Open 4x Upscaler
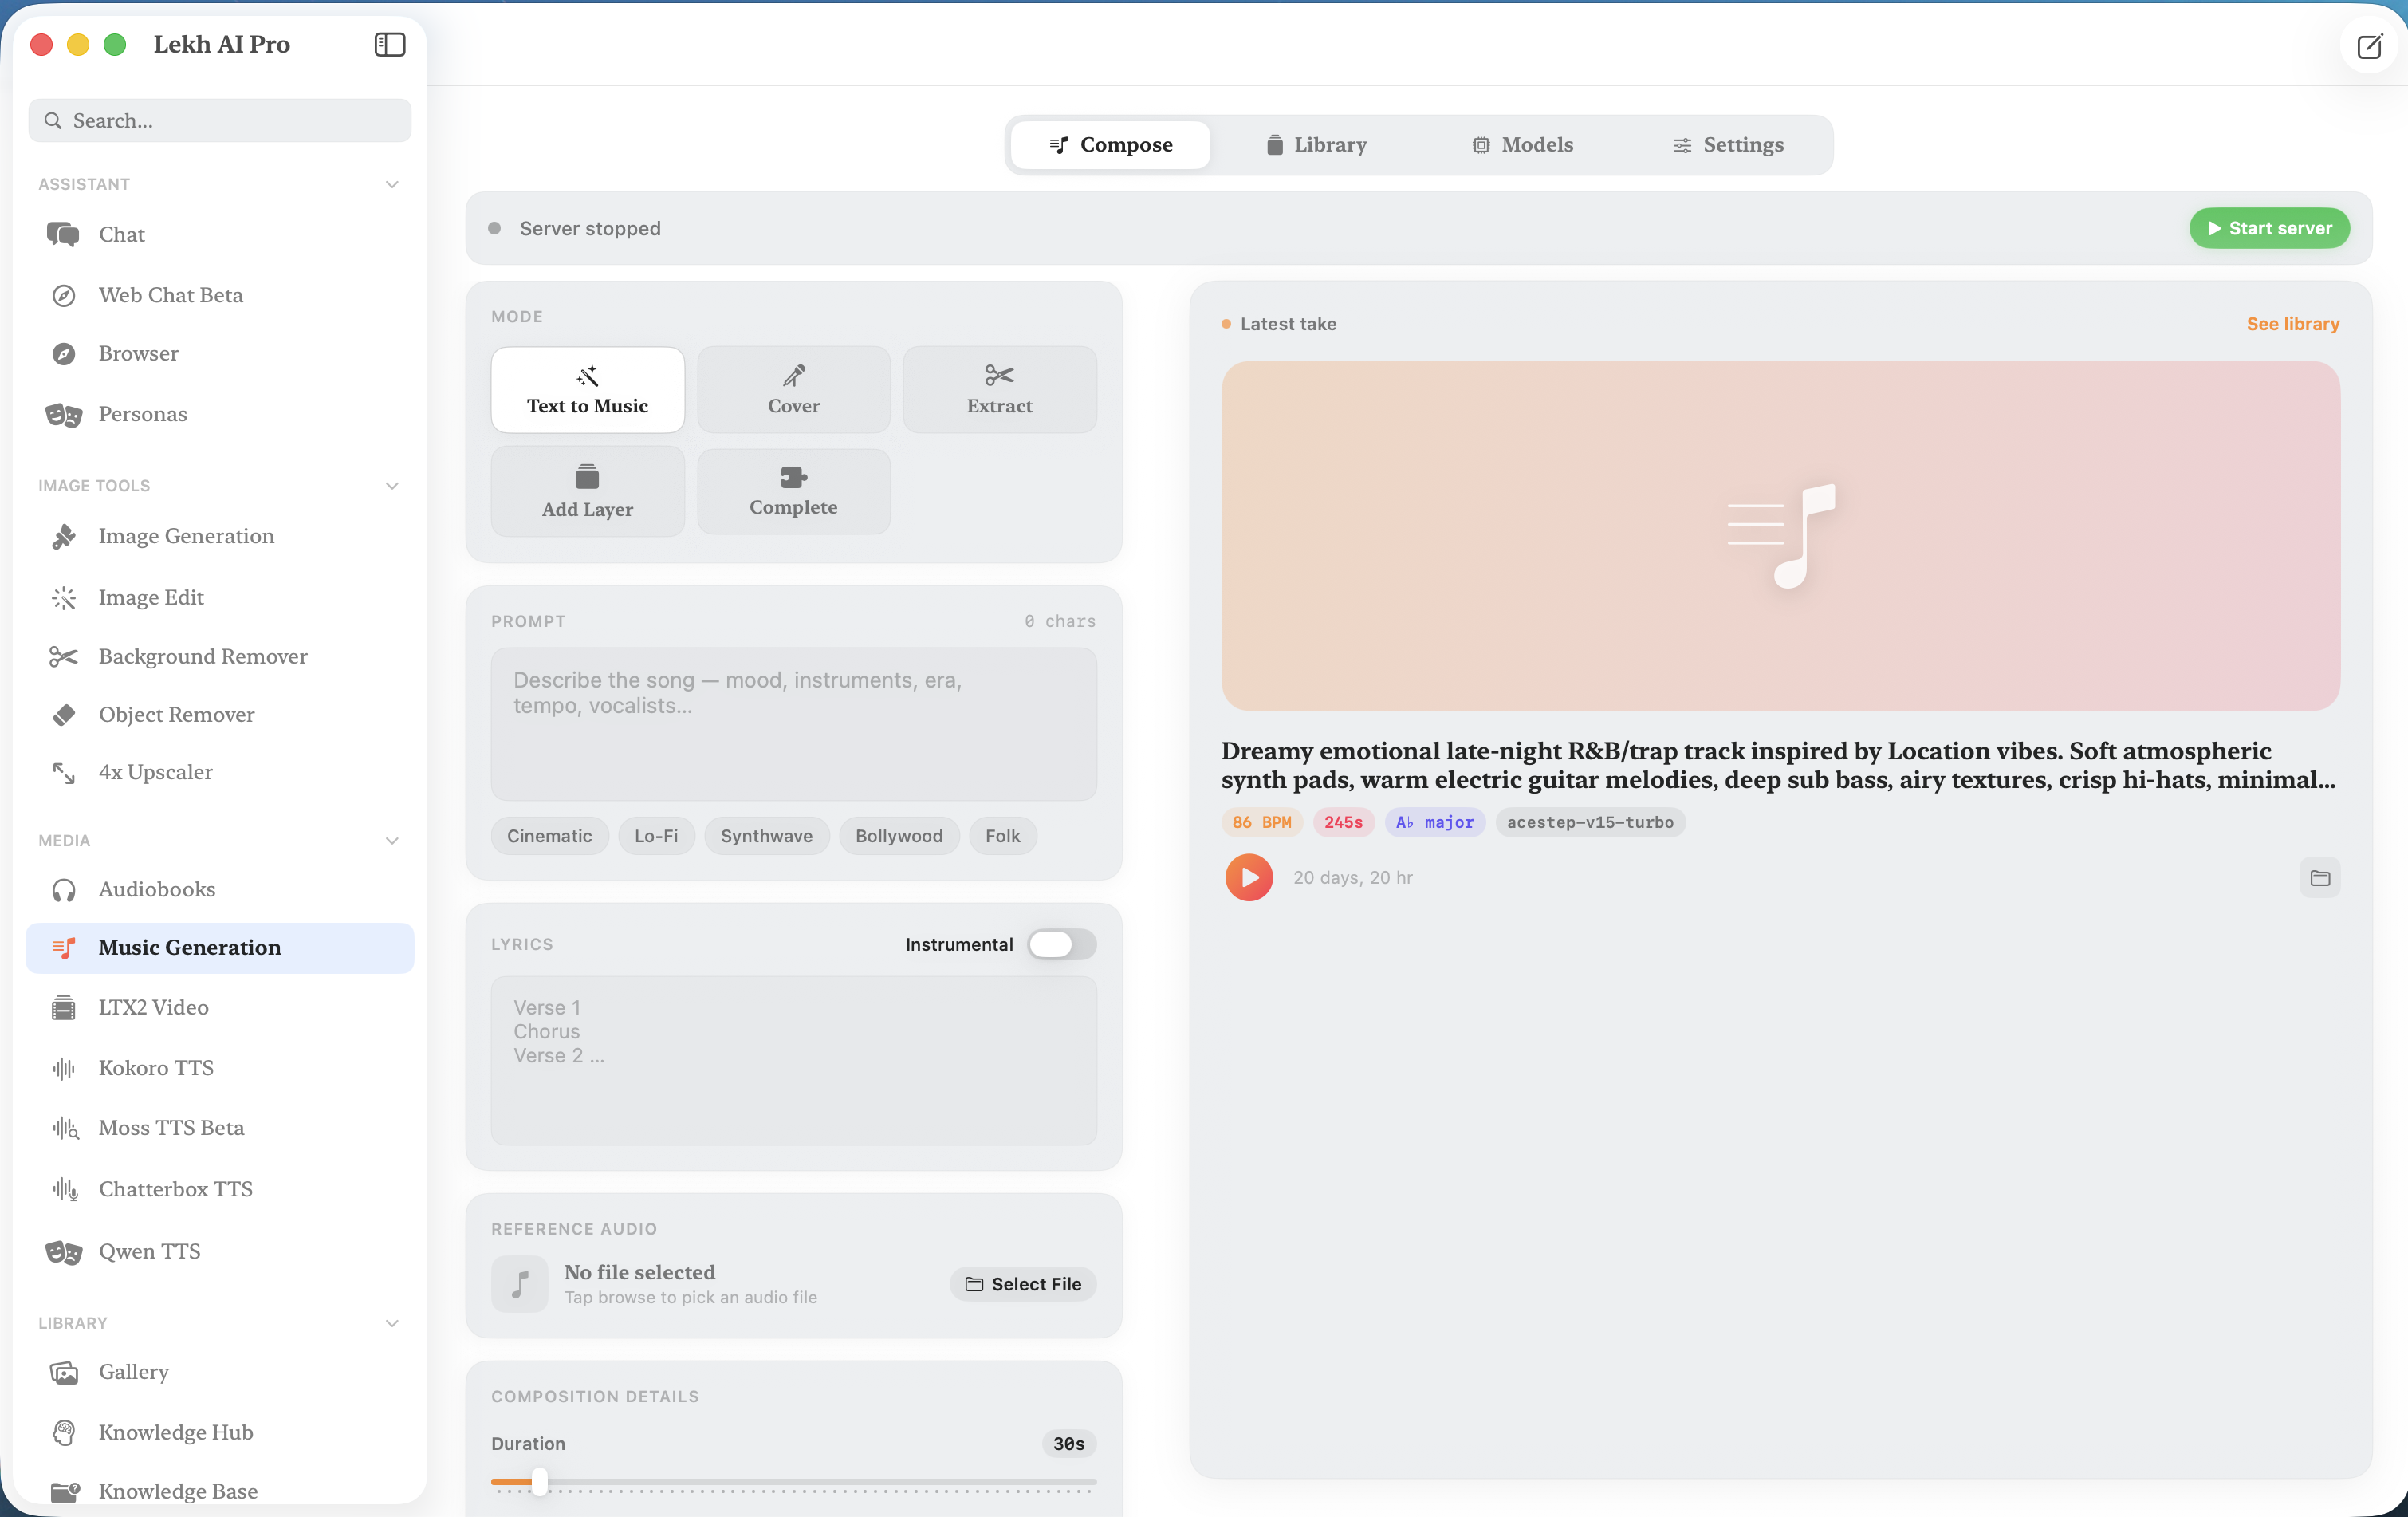 click(x=219, y=772)
